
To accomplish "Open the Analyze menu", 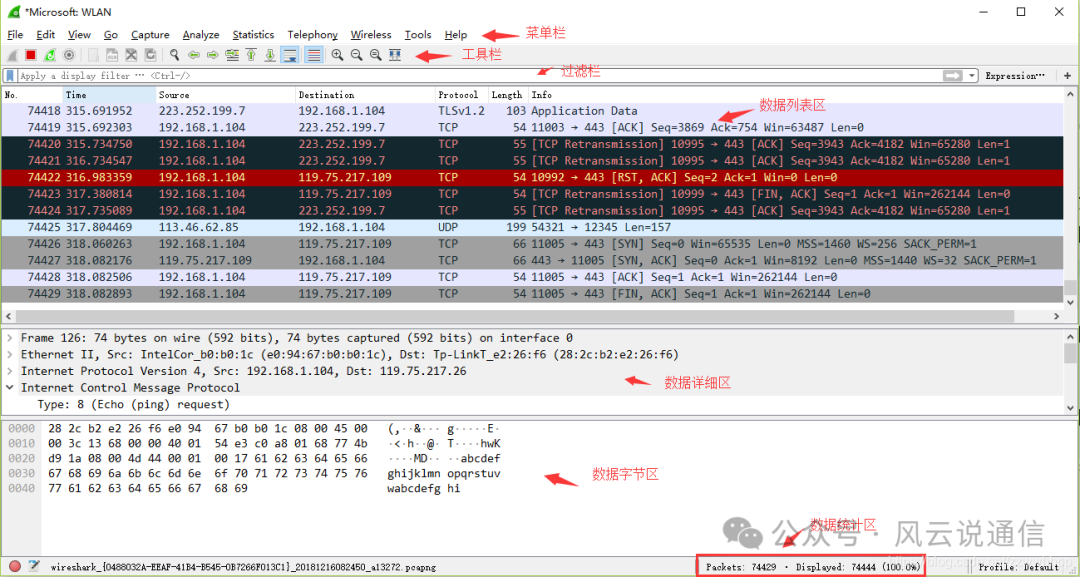I will (201, 34).
